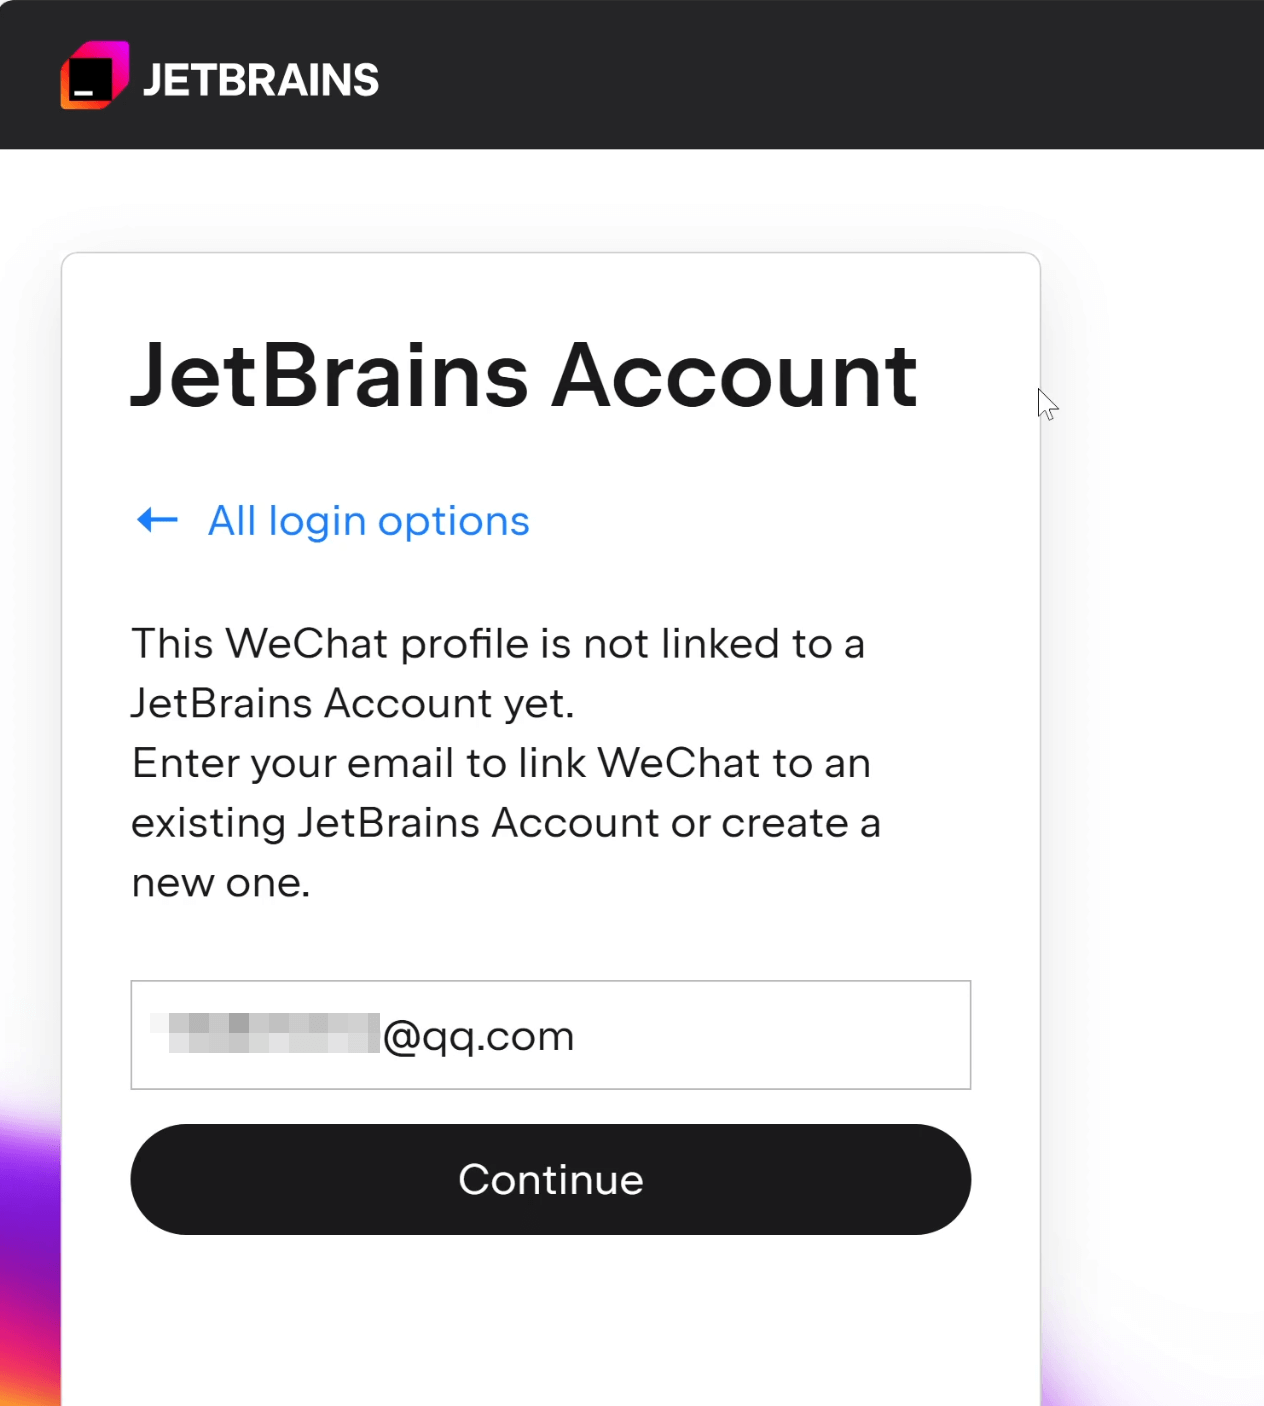Click blank card area below Continue button
This screenshot has width=1264, height=1406.
(x=550, y=1320)
